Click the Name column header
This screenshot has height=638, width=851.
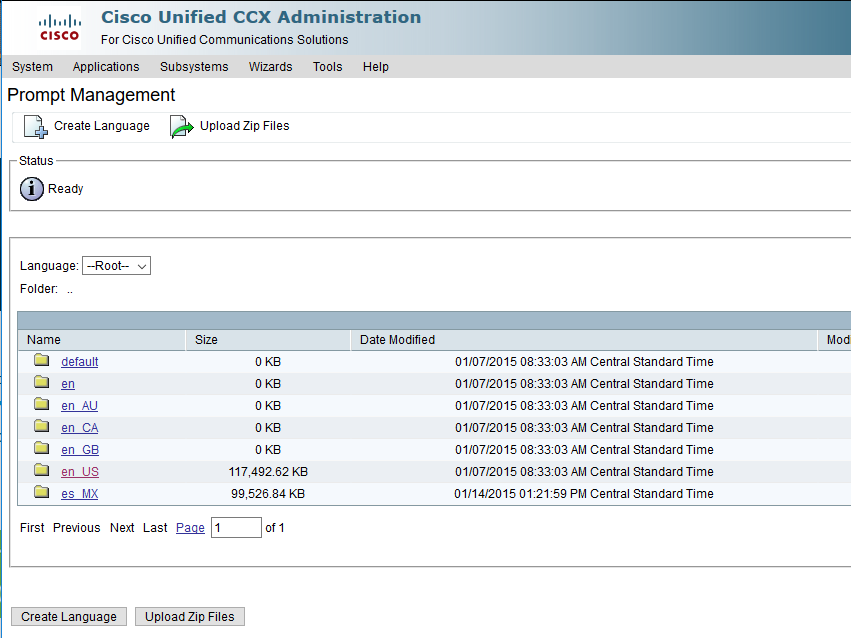tap(101, 340)
